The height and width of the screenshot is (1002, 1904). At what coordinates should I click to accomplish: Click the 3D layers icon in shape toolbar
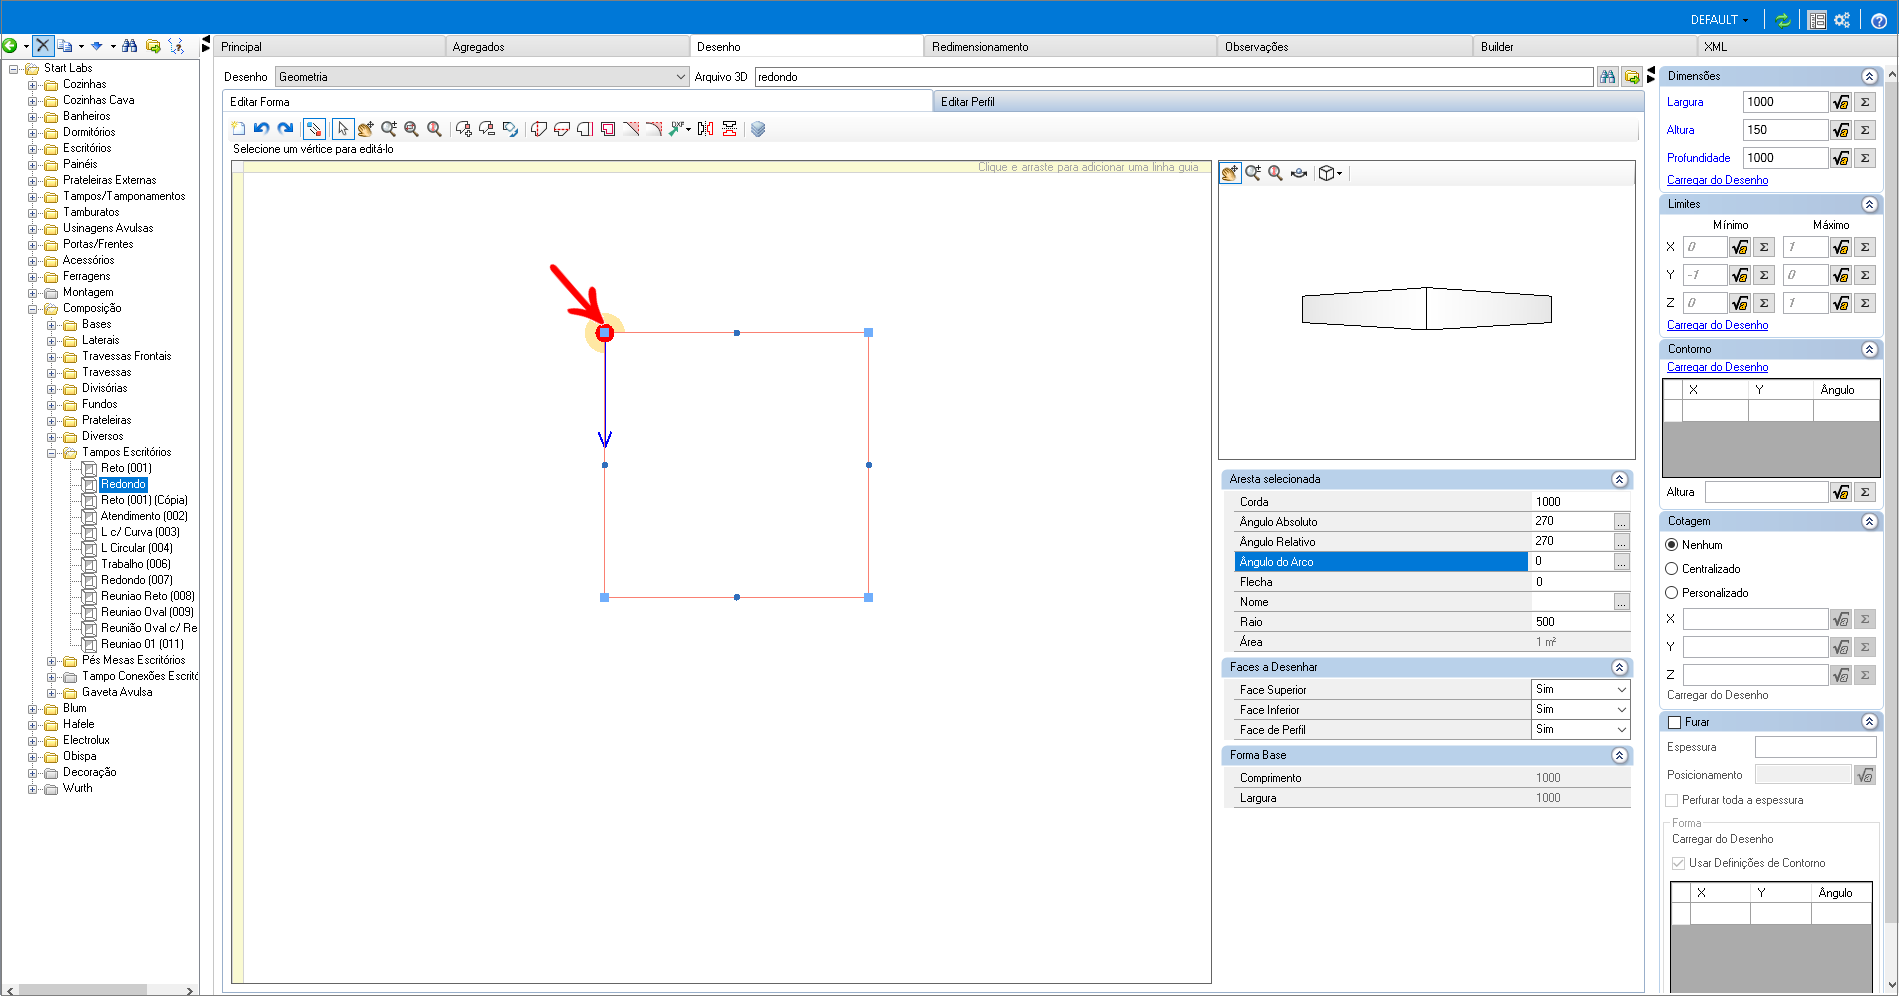(x=758, y=129)
